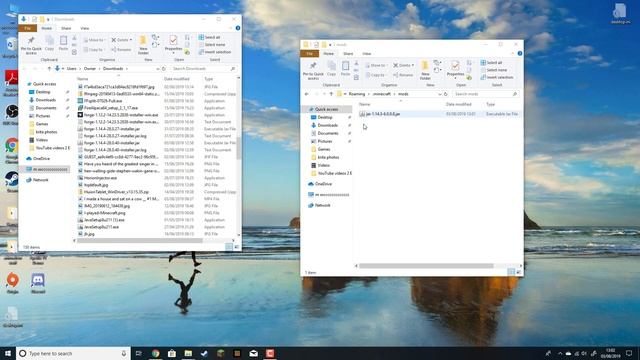Click the Search mods input field

[x=485, y=94]
